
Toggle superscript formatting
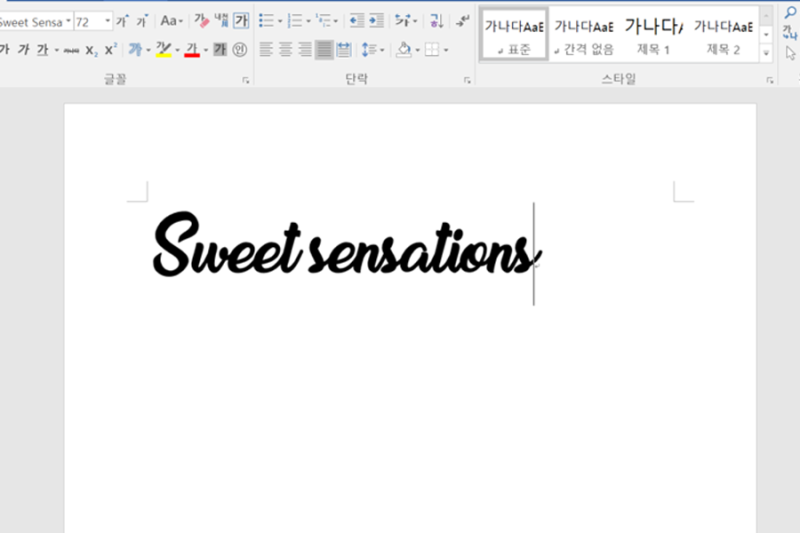point(110,49)
